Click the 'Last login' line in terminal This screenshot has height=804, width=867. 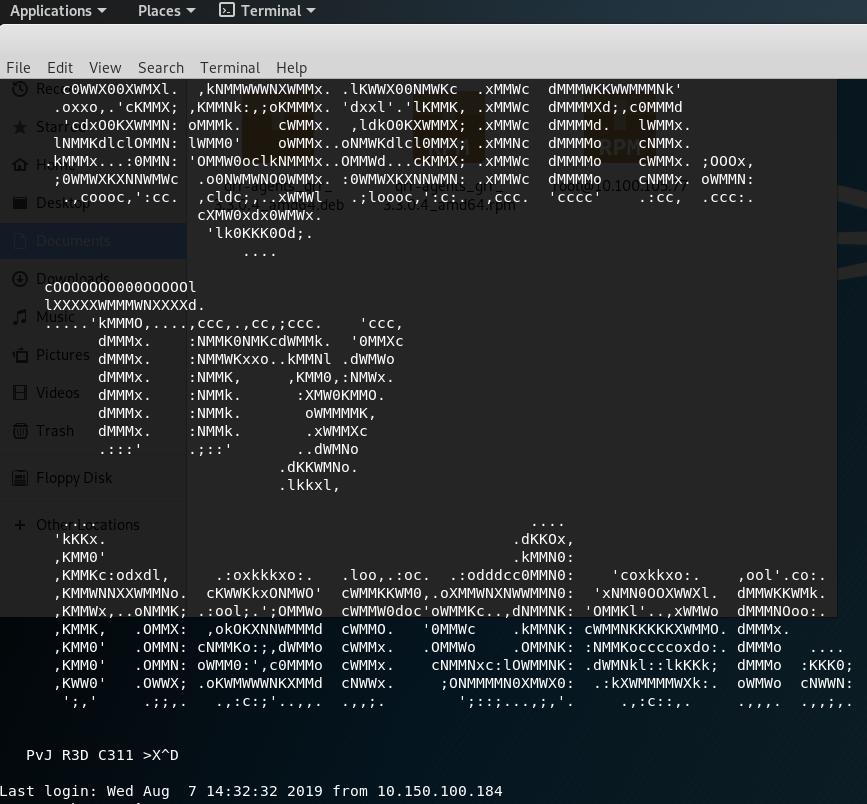[251, 791]
